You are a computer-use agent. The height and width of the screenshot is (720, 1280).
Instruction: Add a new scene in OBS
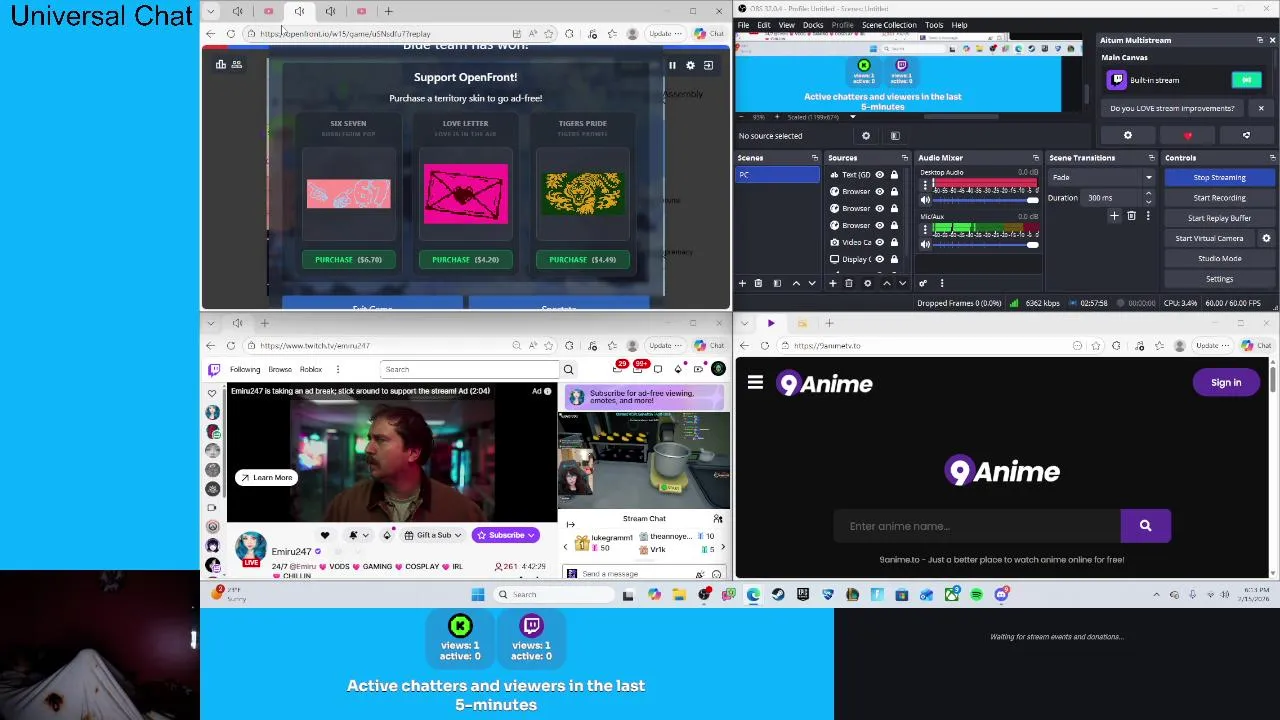click(742, 283)
